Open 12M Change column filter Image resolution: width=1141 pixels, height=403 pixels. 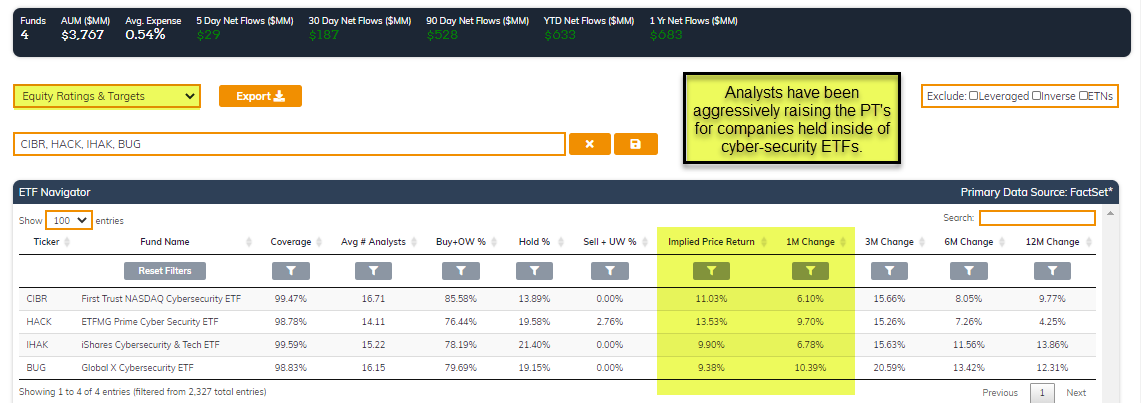[x=1052, y=271]
